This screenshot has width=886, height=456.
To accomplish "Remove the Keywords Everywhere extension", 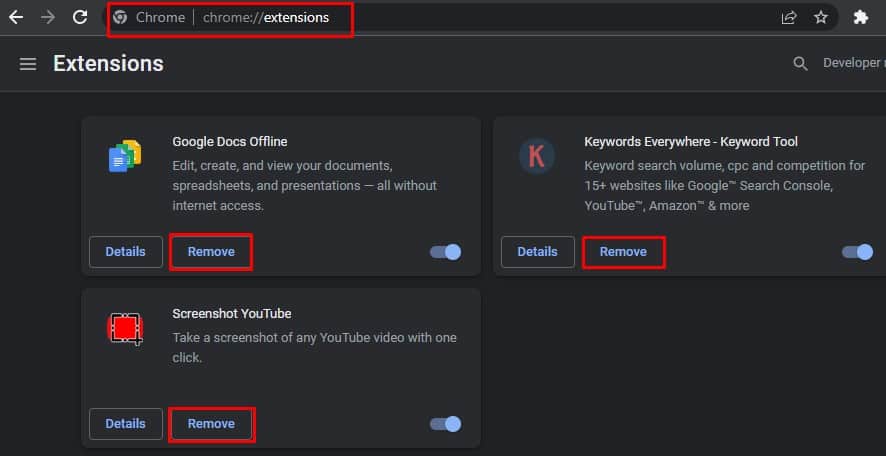I will coord(623,252).
